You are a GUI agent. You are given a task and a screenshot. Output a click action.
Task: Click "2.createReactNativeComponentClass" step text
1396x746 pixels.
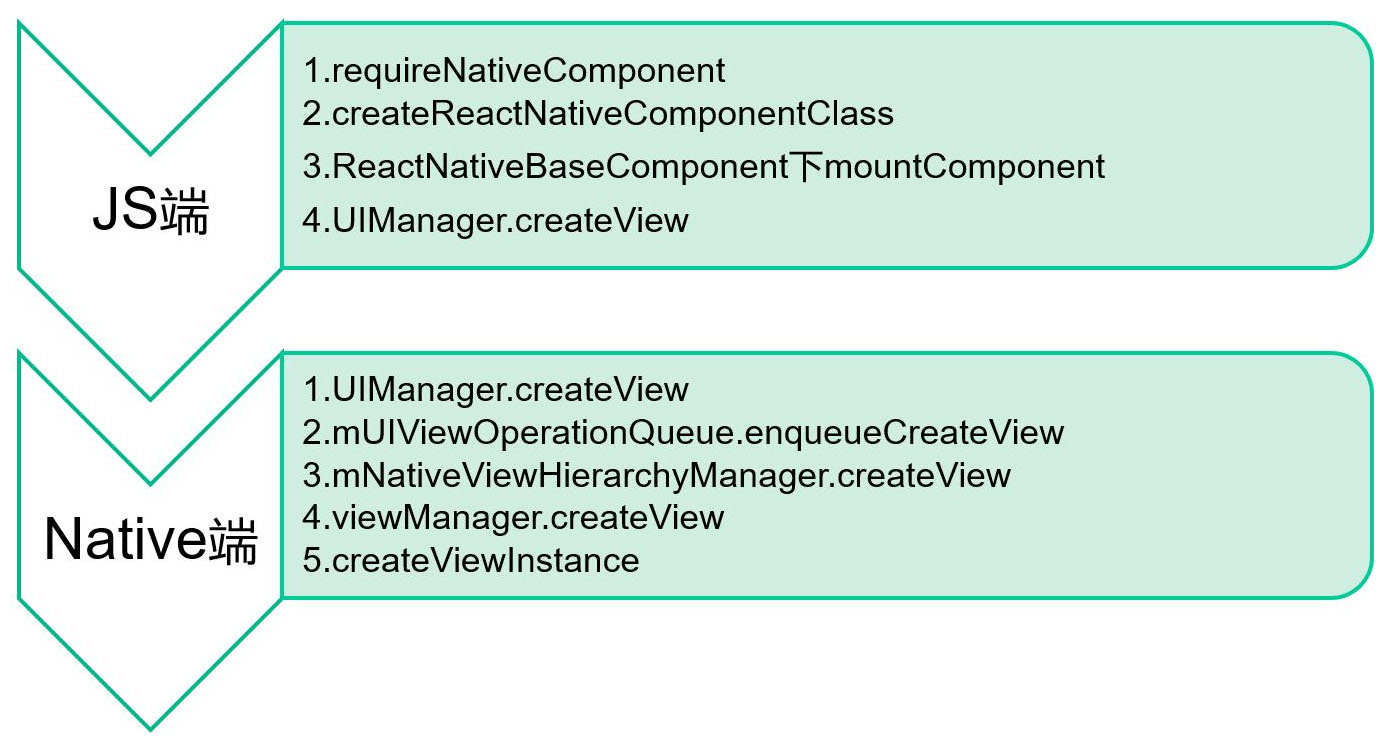[x=598, y=114]
